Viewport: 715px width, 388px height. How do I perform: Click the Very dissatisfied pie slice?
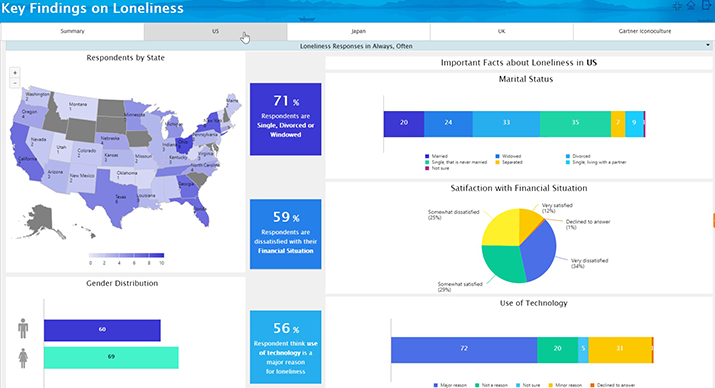click(x=539, y=251)
